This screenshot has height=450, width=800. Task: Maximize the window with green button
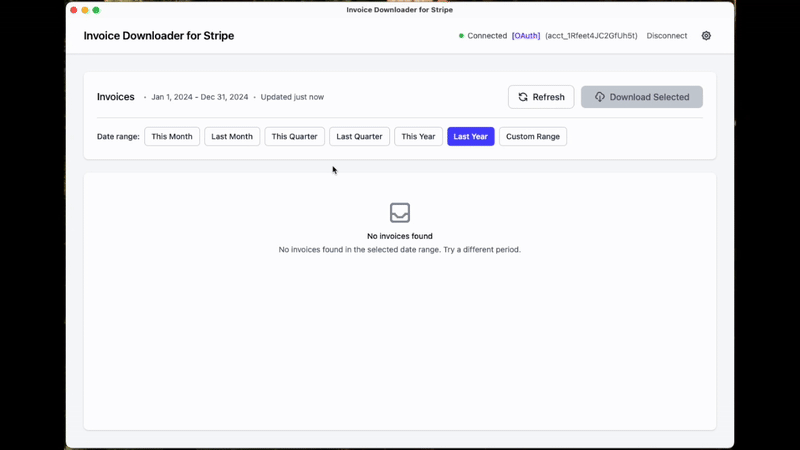click(x=96, y=10)
